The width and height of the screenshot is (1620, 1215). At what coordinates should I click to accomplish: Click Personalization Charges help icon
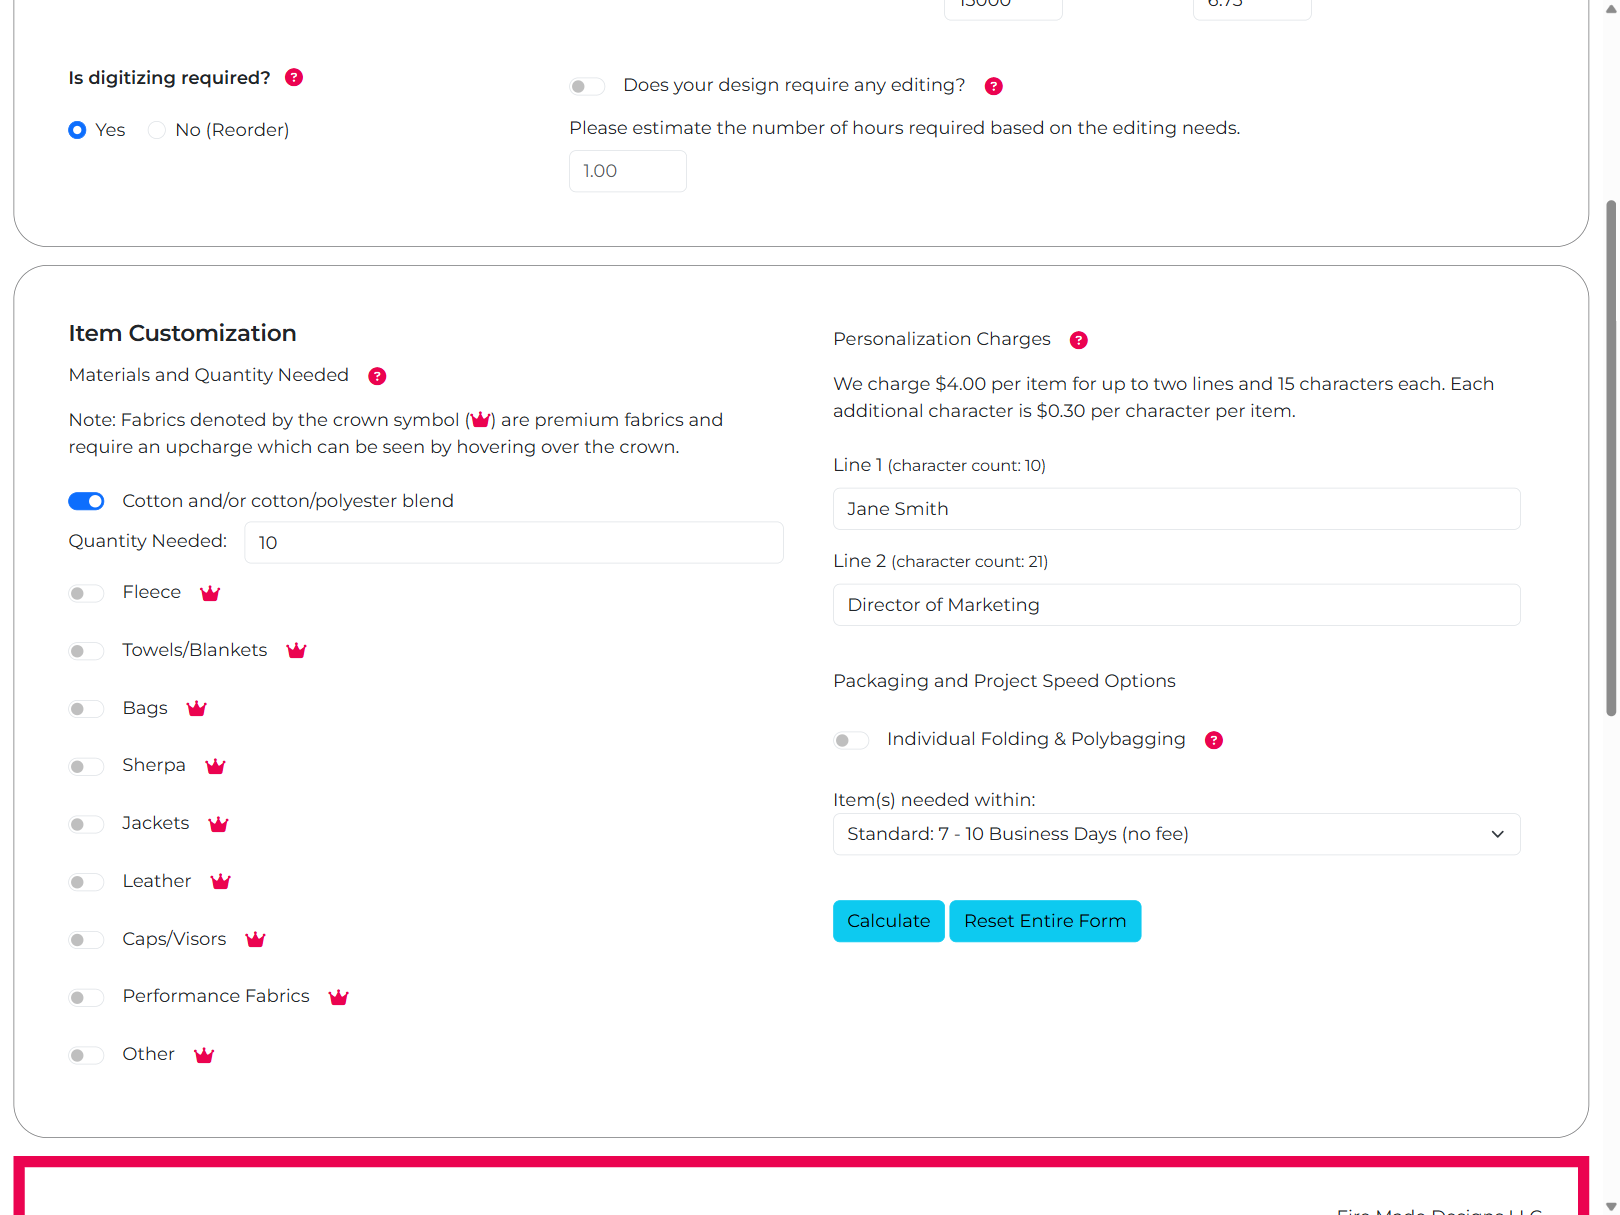1078,340
